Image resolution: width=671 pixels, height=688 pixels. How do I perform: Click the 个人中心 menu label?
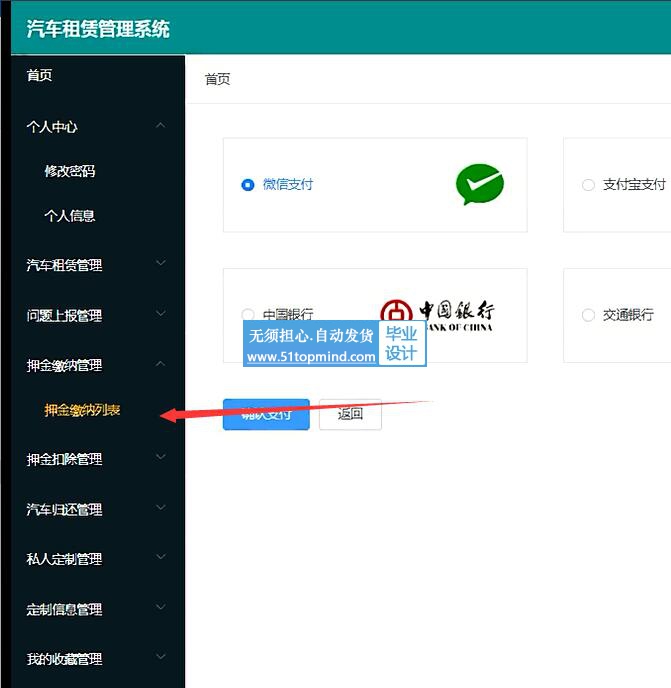[x=52, y=127]
